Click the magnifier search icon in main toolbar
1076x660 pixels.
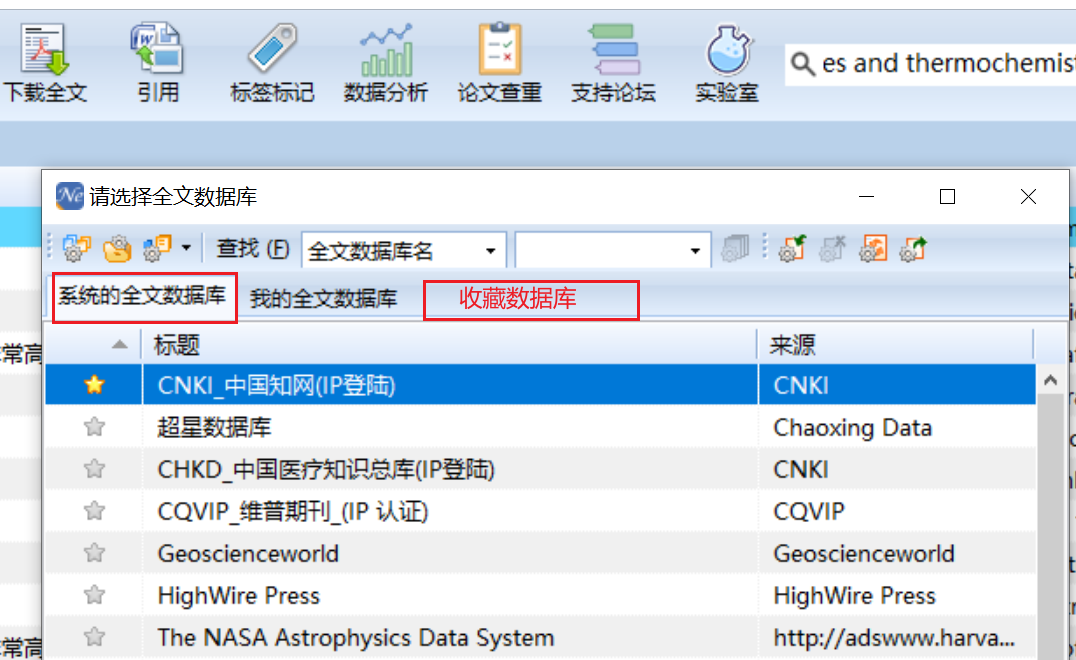pos(802,64)
